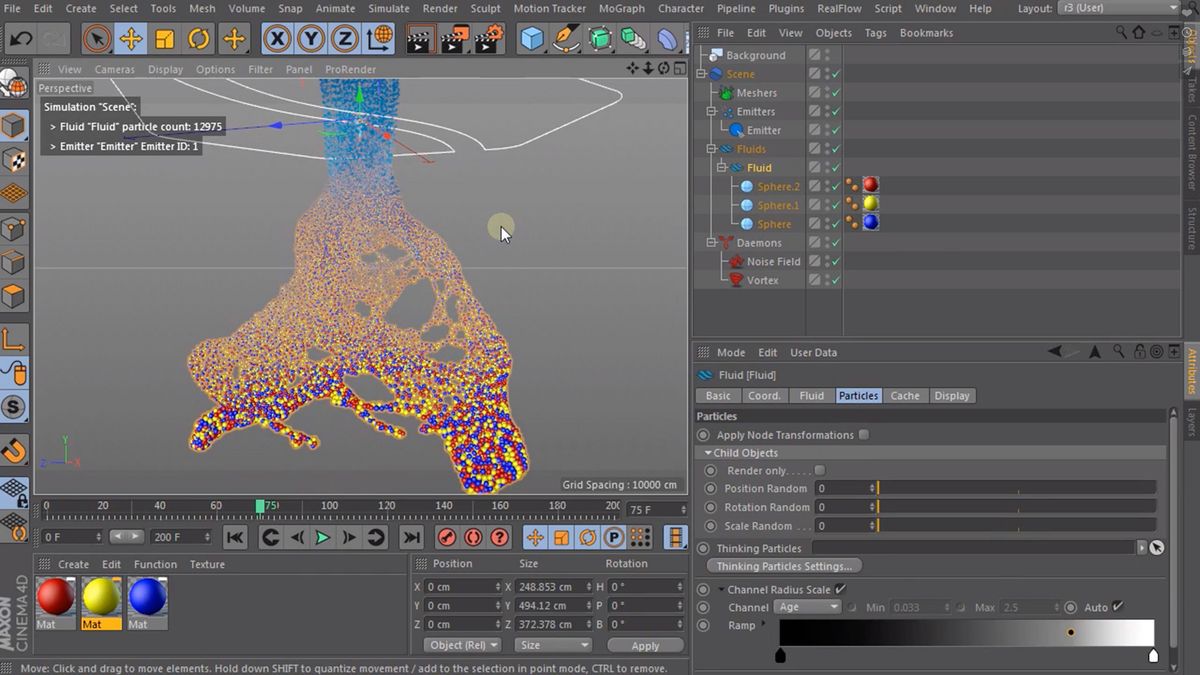Expand the Child Objects section
Viewport: 1200px width, 675px height.
click(708, 452)
